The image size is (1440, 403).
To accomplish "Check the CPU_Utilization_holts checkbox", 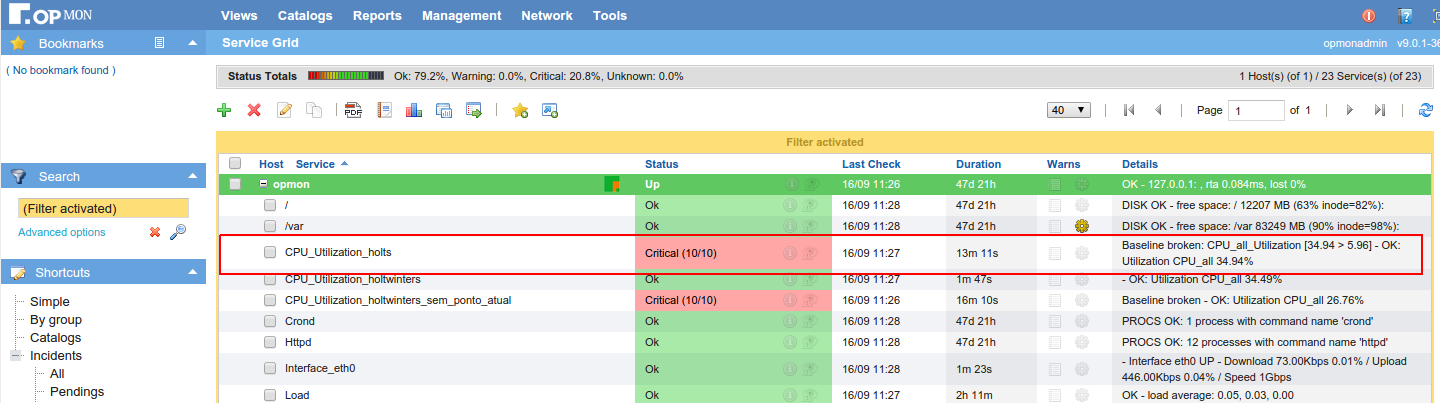I will click(x=270, y=253).
